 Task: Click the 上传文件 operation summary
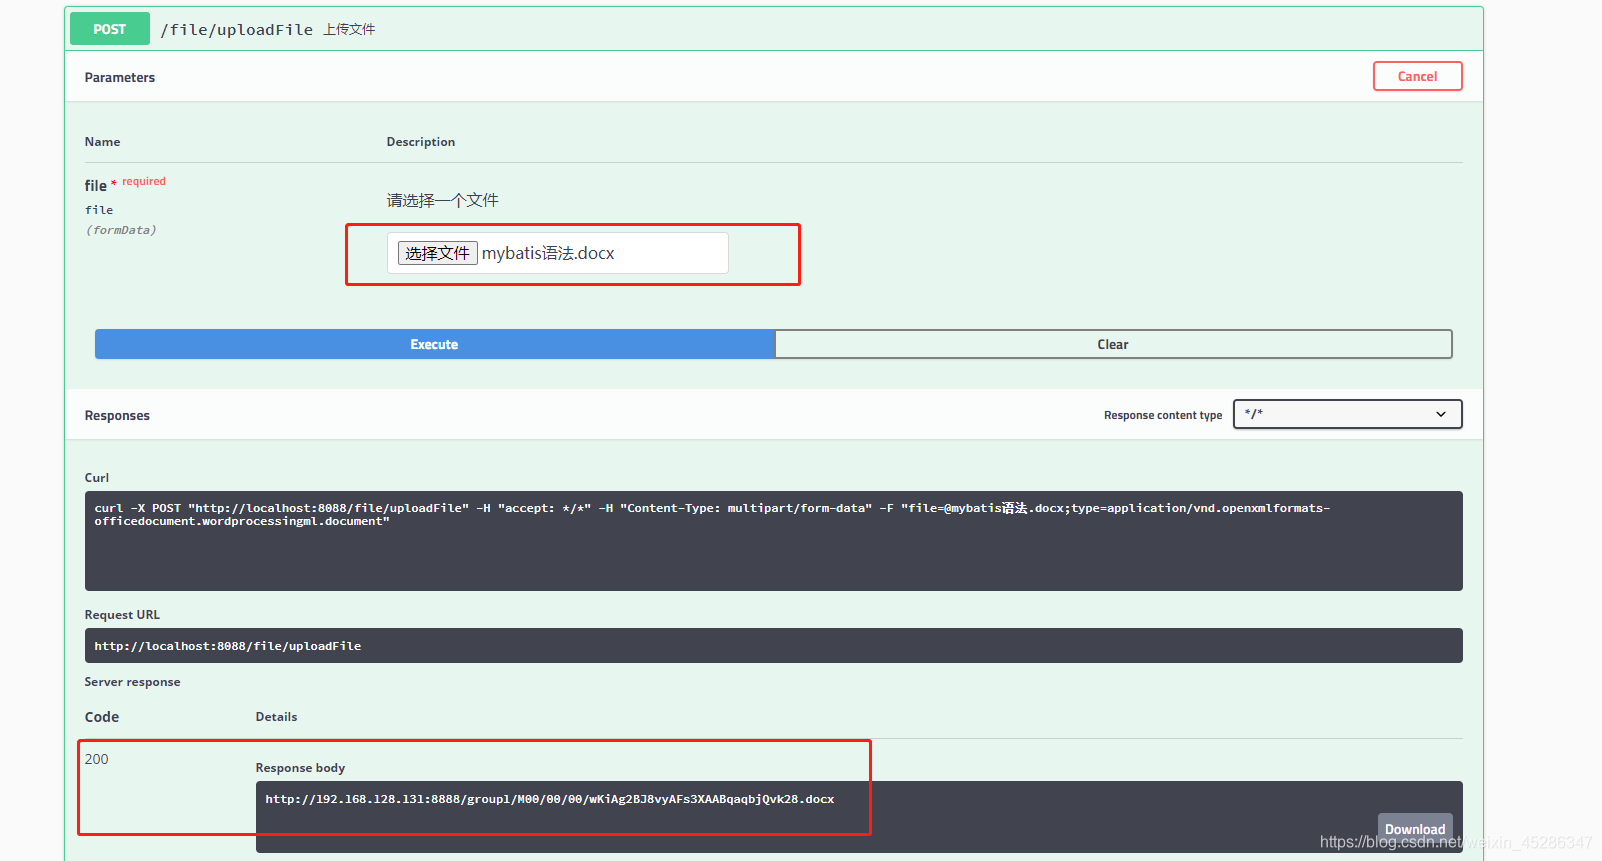pos(349,30)
